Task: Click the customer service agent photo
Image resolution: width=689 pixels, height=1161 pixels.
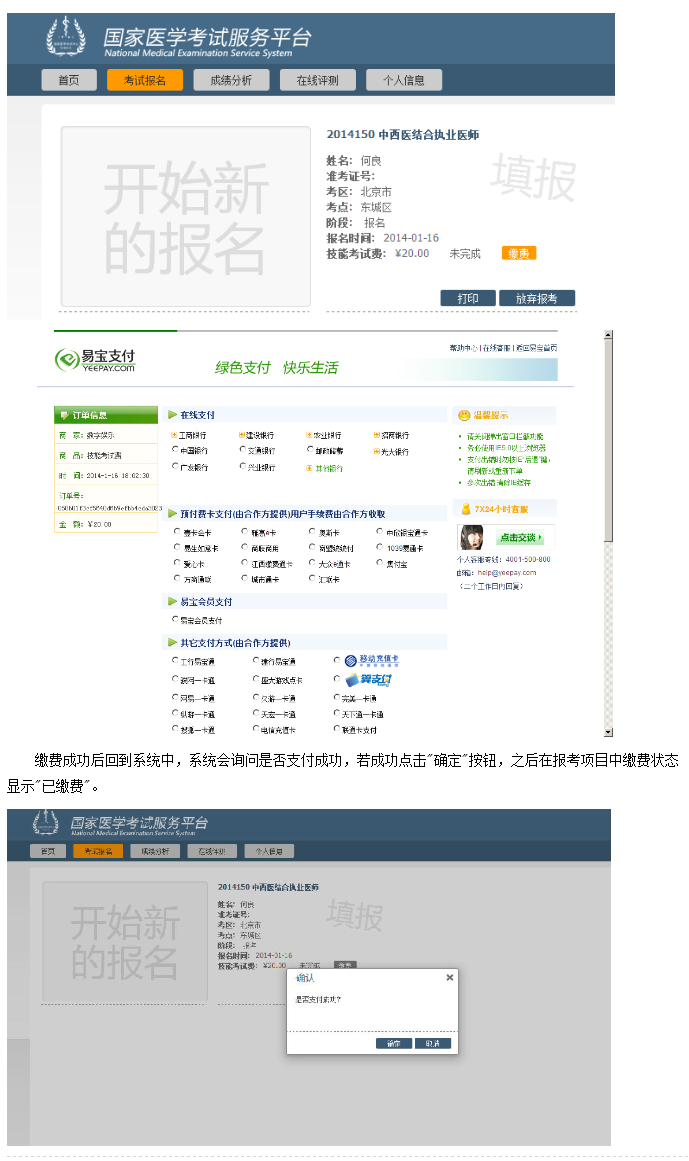Action: [x=471, y=537]
